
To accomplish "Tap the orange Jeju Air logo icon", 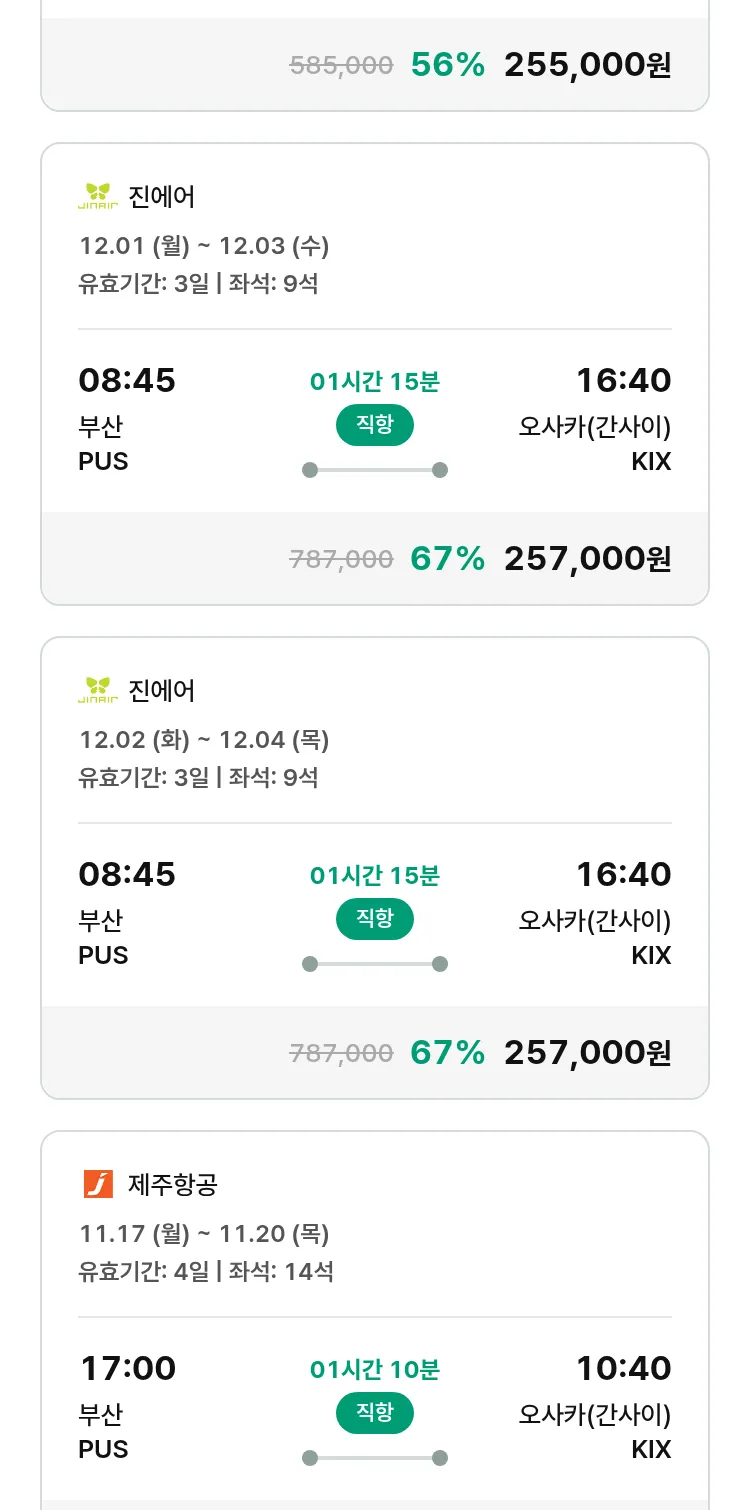I will (98, 1184).
